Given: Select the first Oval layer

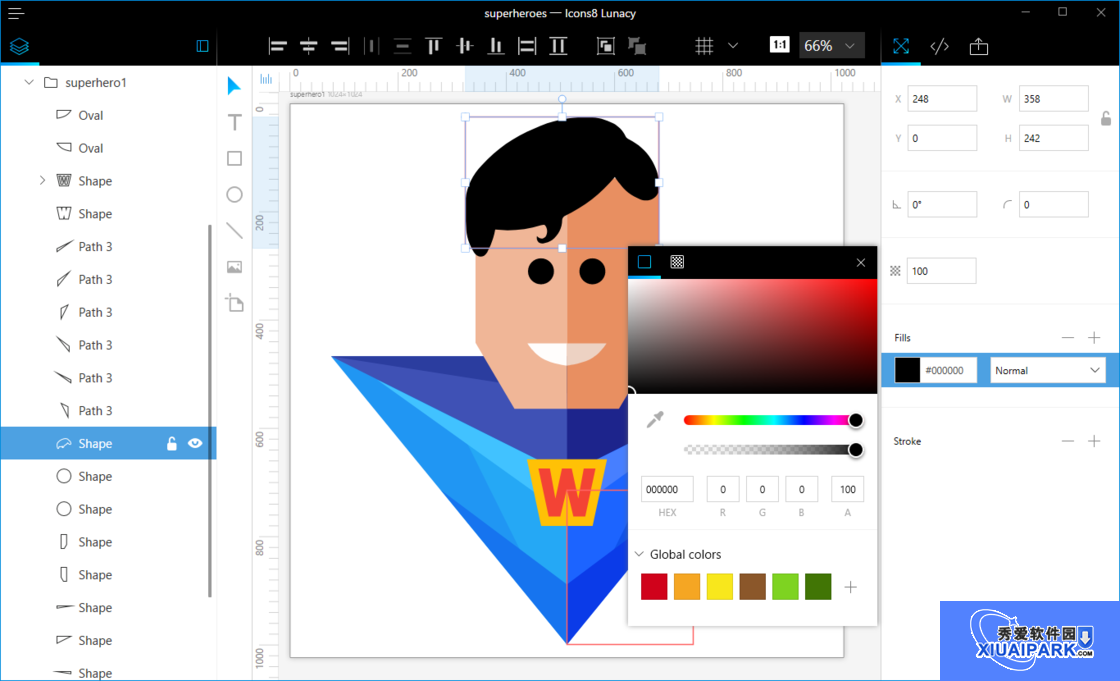Looking at the screenshot, I should (x=108, y=115).
